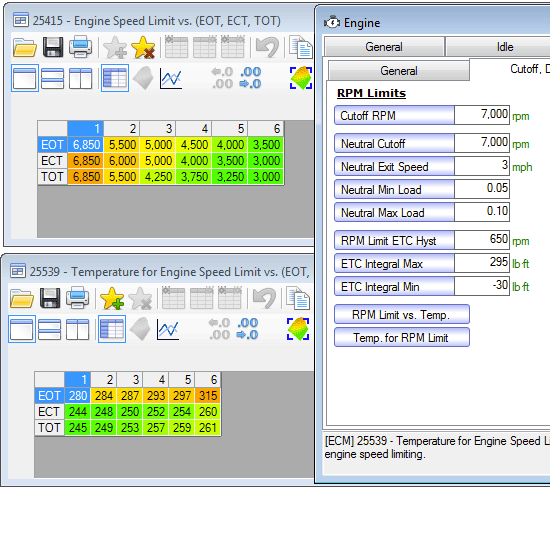Colored surface fit-view icon in 25539 window

click(x=298, y=329)
